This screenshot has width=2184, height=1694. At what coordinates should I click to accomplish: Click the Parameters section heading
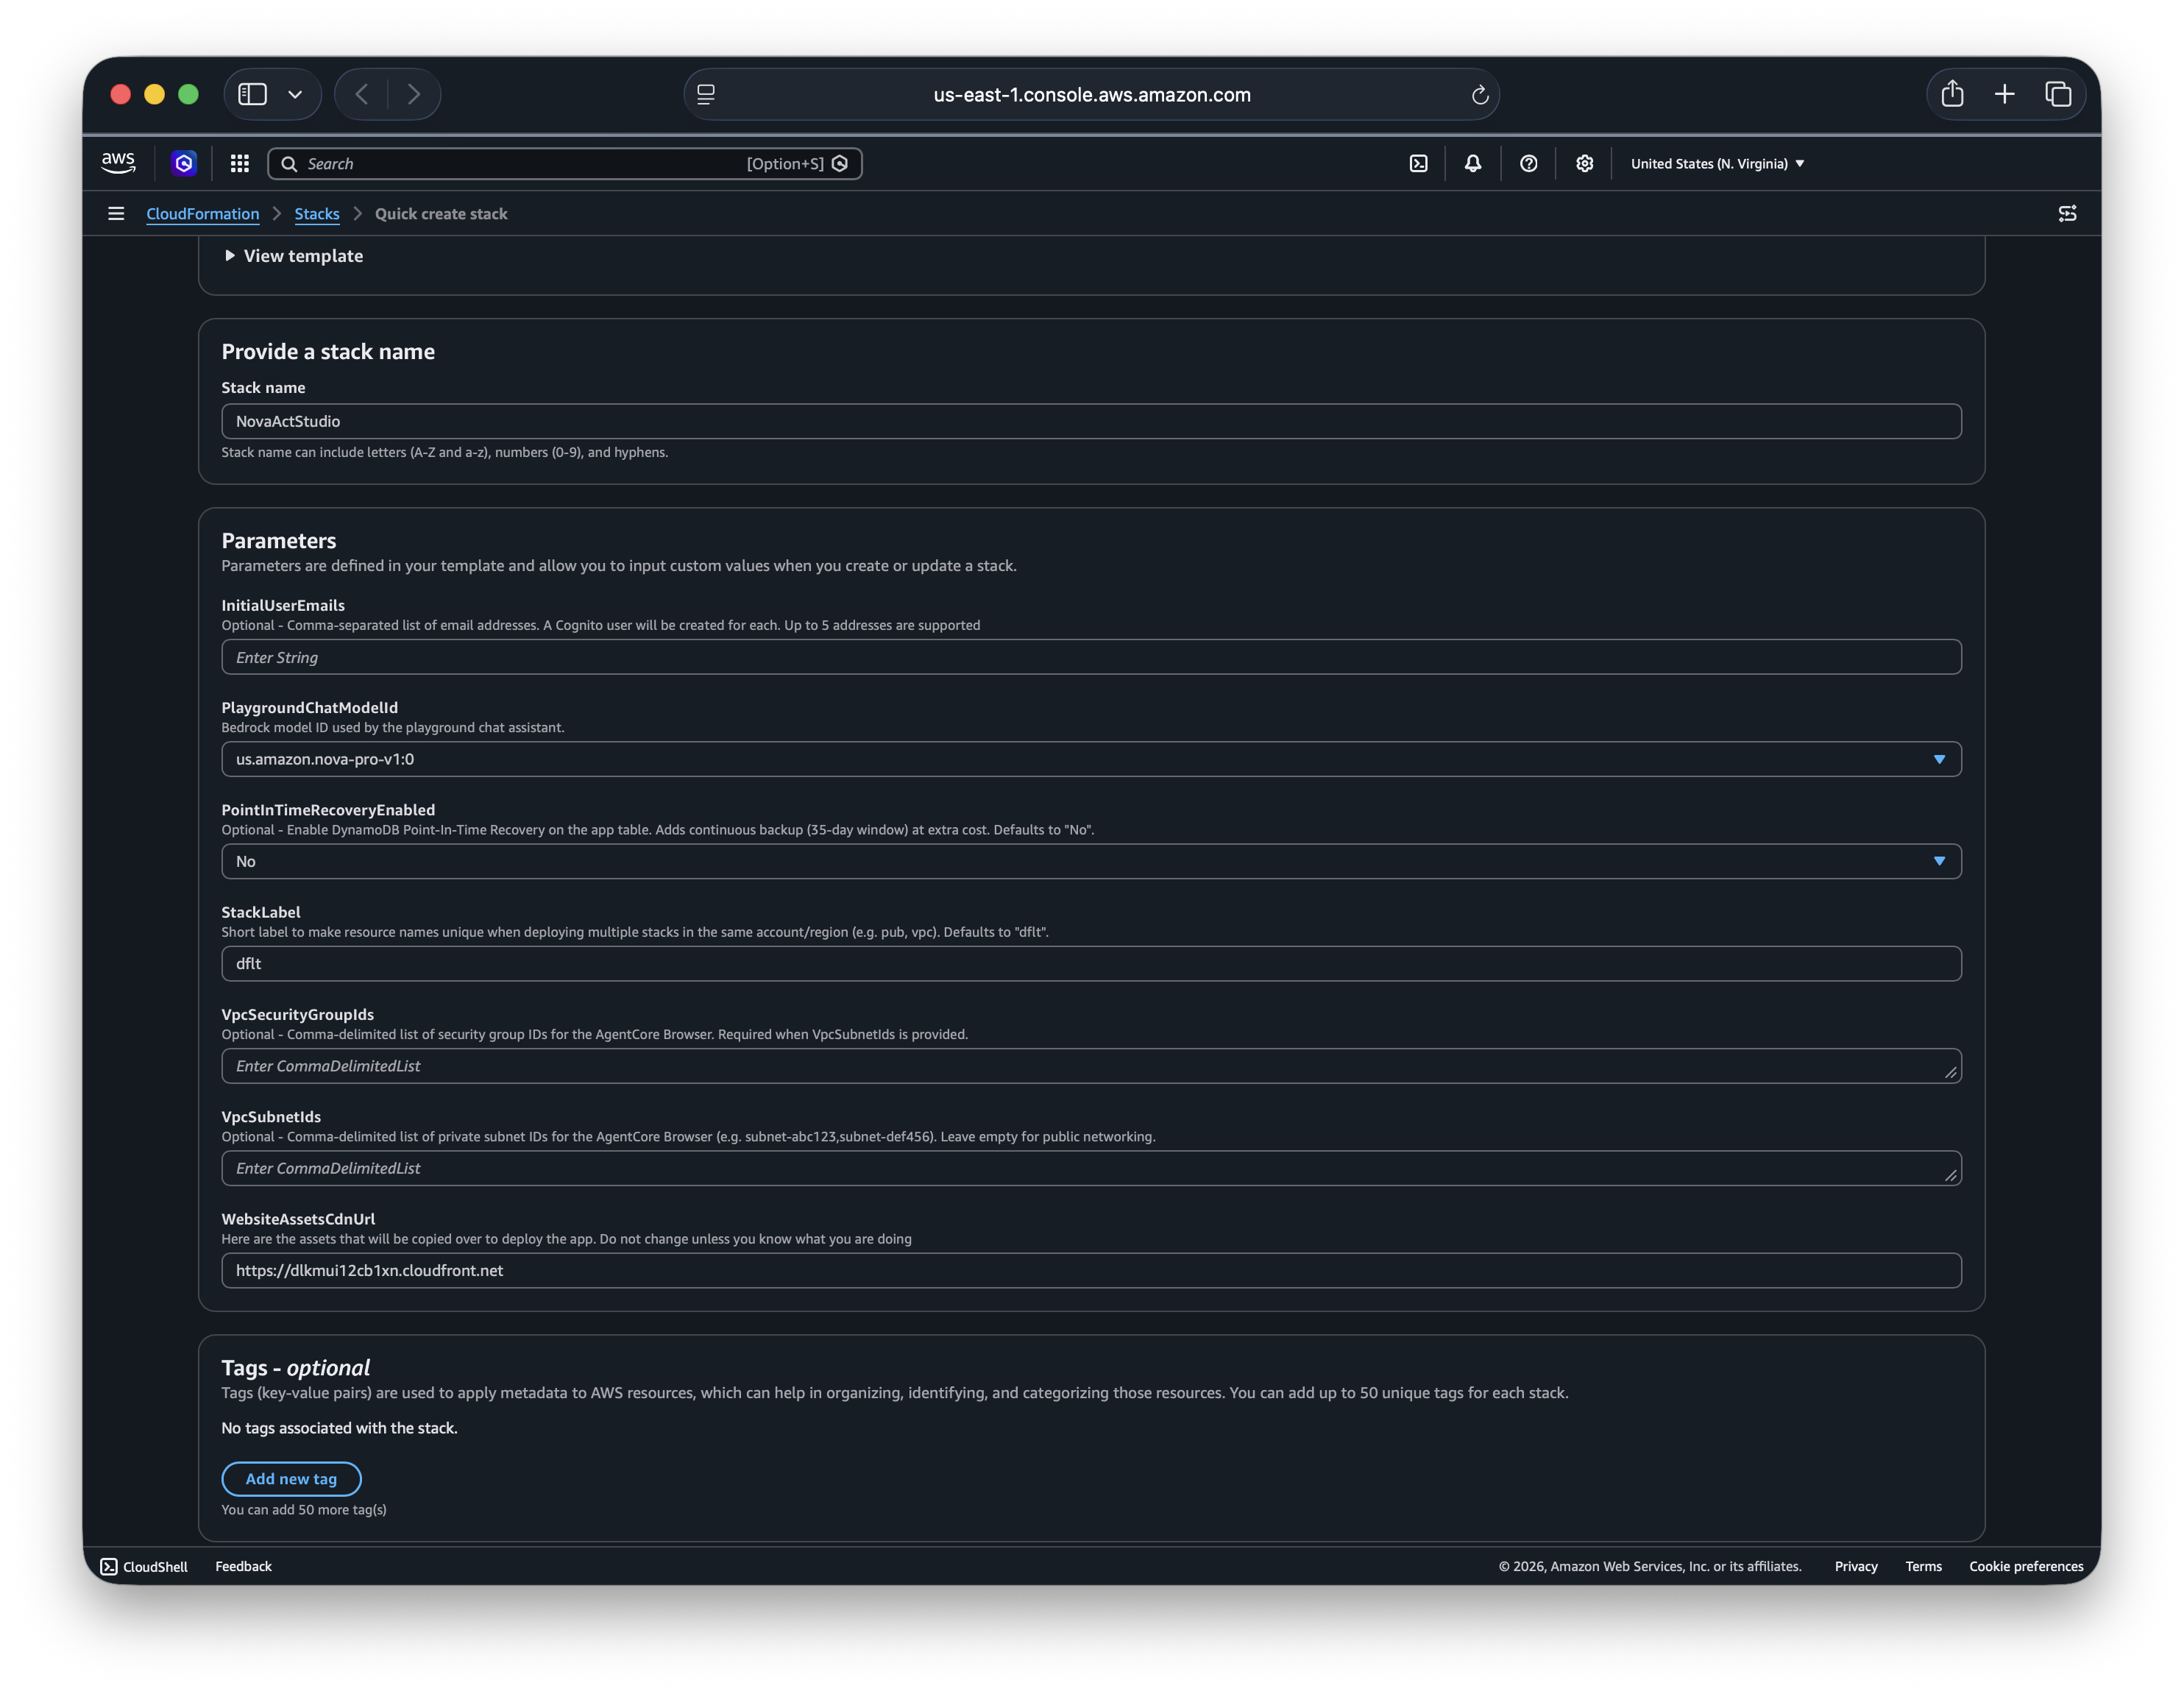(279, 540)
